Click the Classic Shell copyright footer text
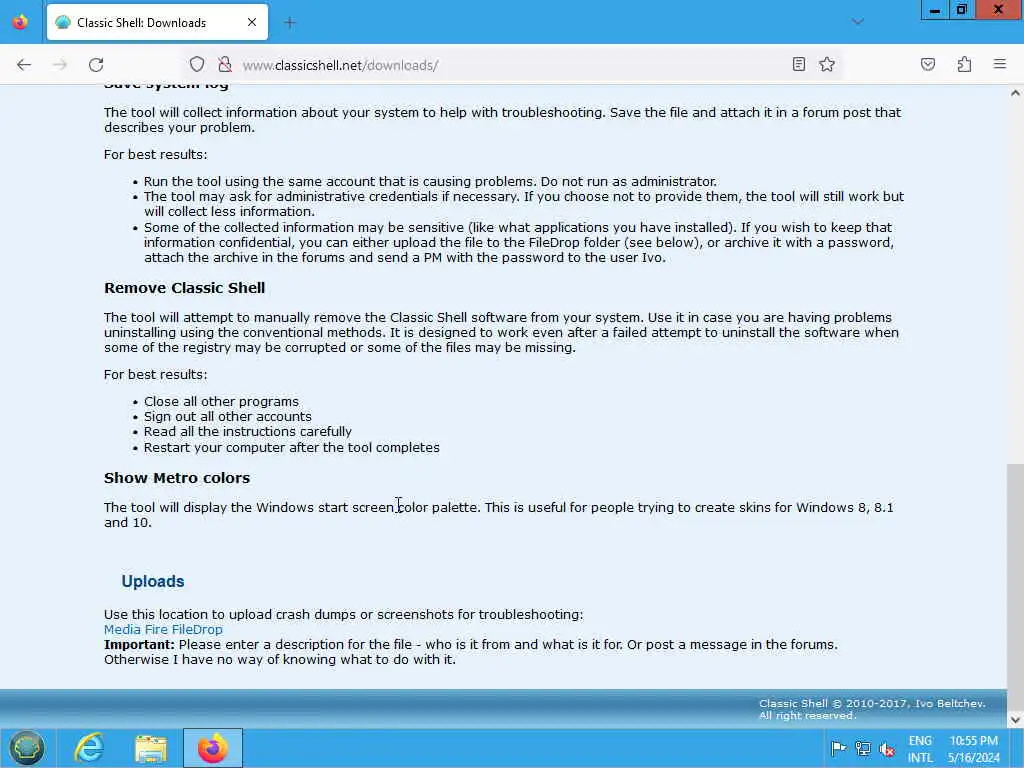This screenshot has width=1024, height=768. point(872,709)
